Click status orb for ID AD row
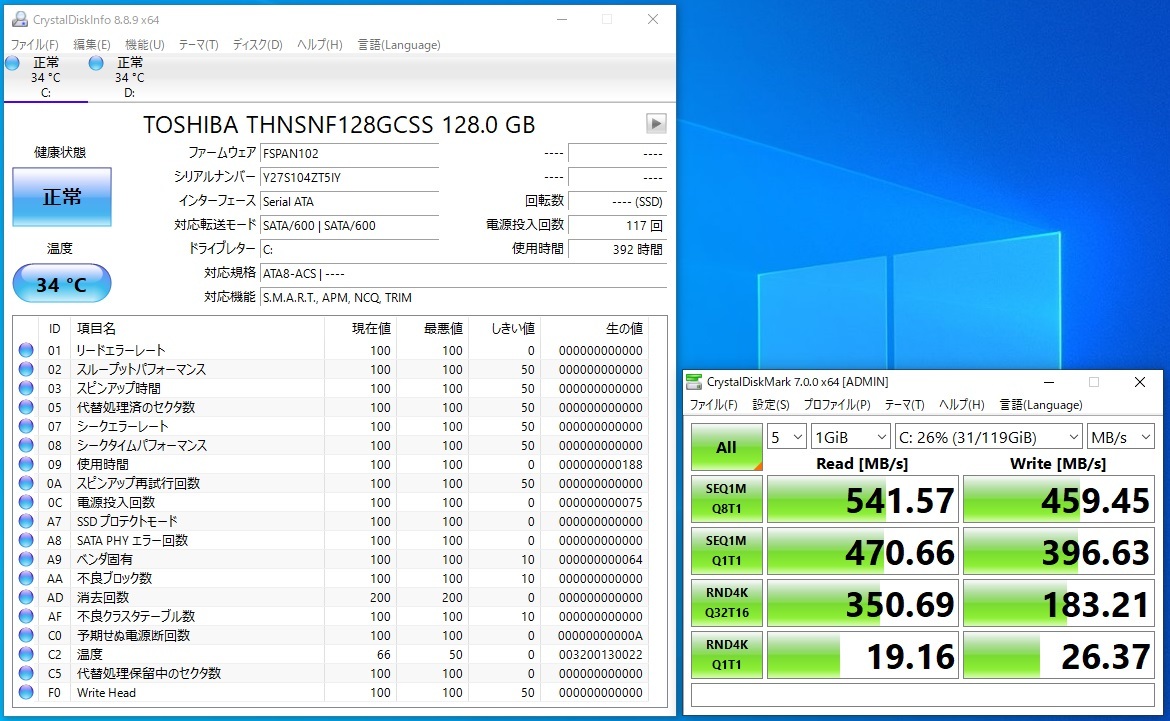Image resolution: width=1170 pixels, height=721 pixels. (26, 597)
